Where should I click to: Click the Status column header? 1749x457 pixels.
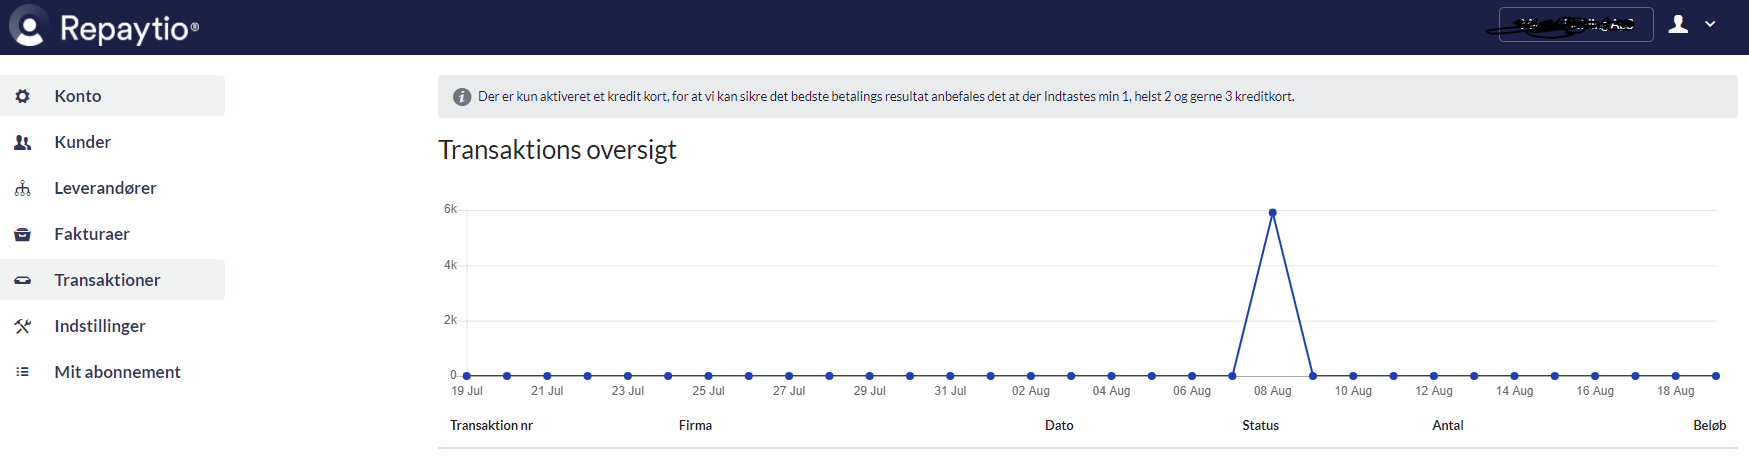click(x=1260, y=425)
